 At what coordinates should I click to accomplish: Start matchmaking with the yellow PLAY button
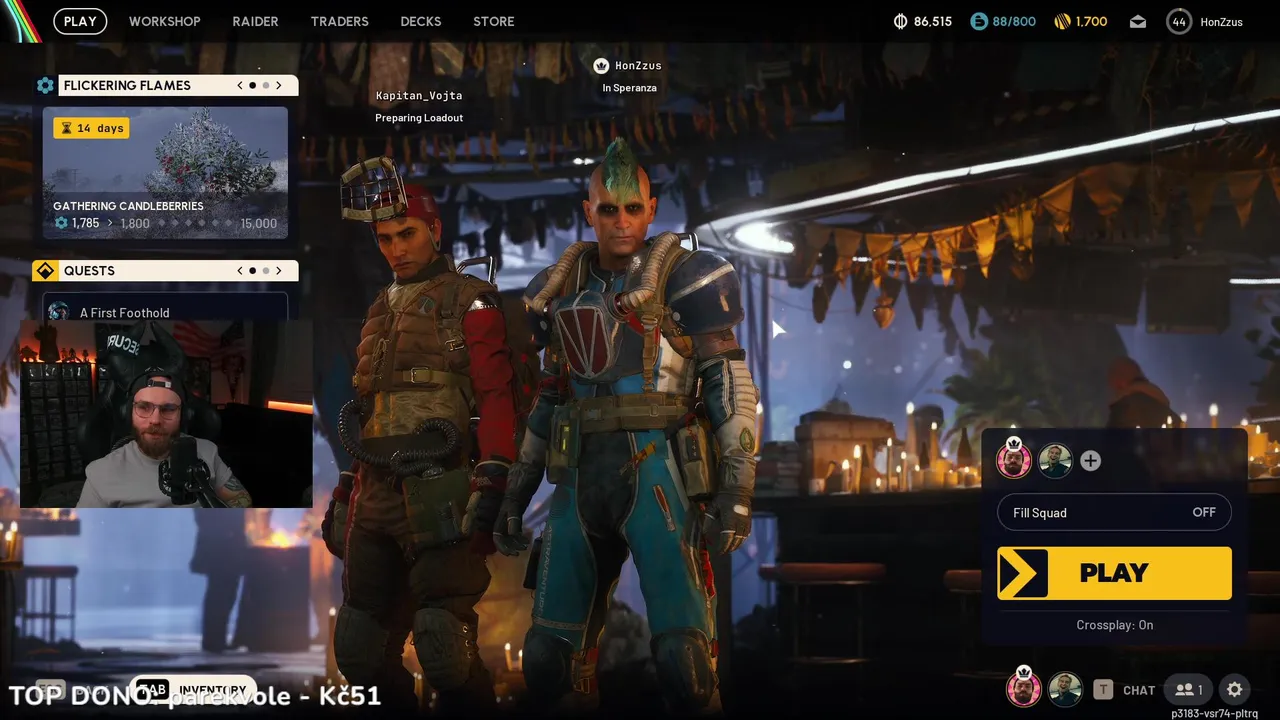pos(1114,573)
